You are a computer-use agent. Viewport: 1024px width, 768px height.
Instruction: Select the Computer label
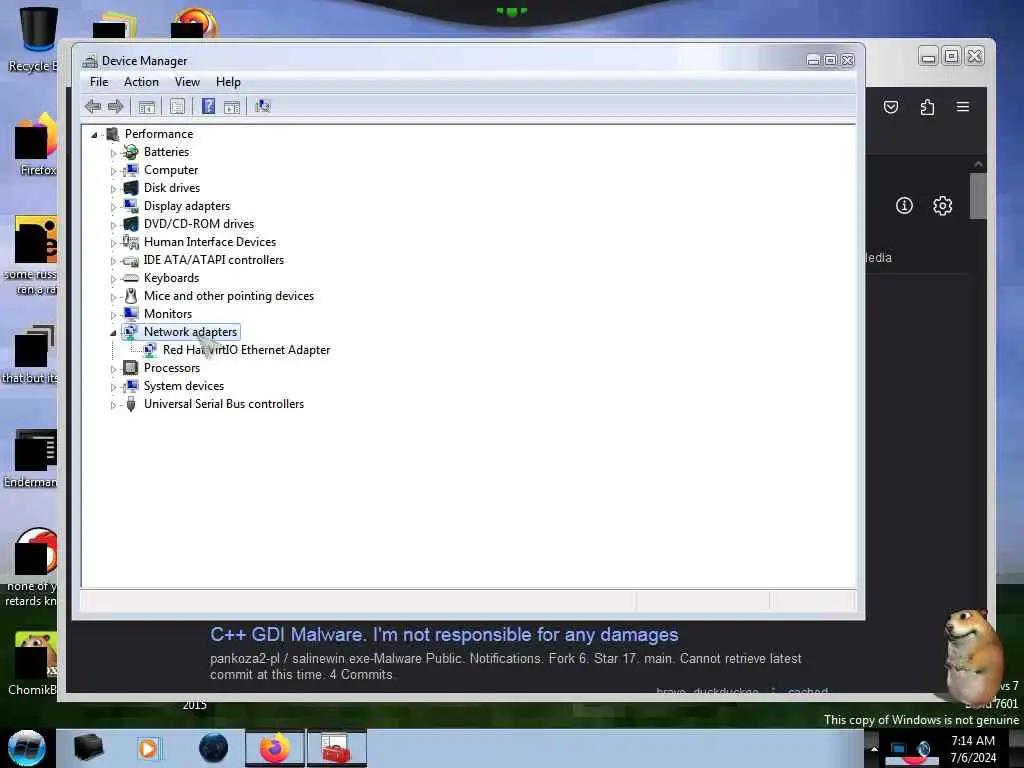click(x=170, y=170)
